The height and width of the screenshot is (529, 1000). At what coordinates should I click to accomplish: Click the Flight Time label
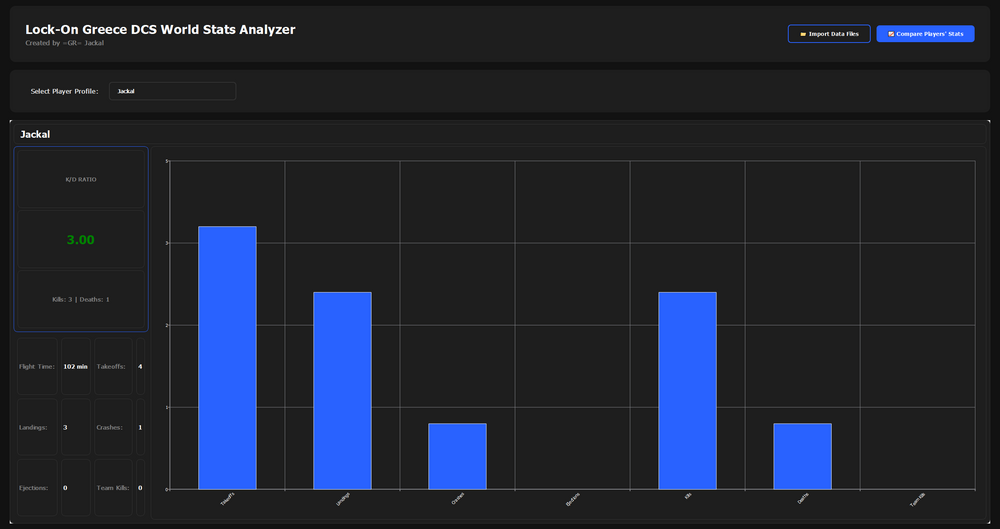tap(37, 367)
